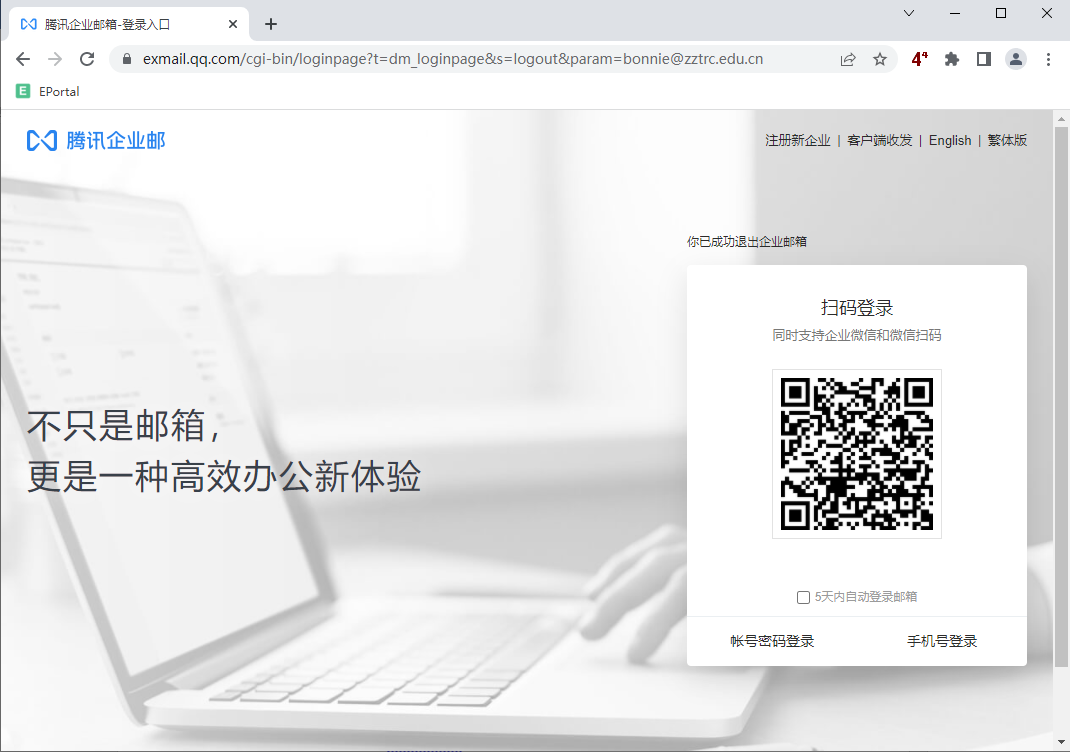Enable 5天内自动登录邮箱 checkbox
Screen dimensions: 1070x752
(x=803, y=597)
